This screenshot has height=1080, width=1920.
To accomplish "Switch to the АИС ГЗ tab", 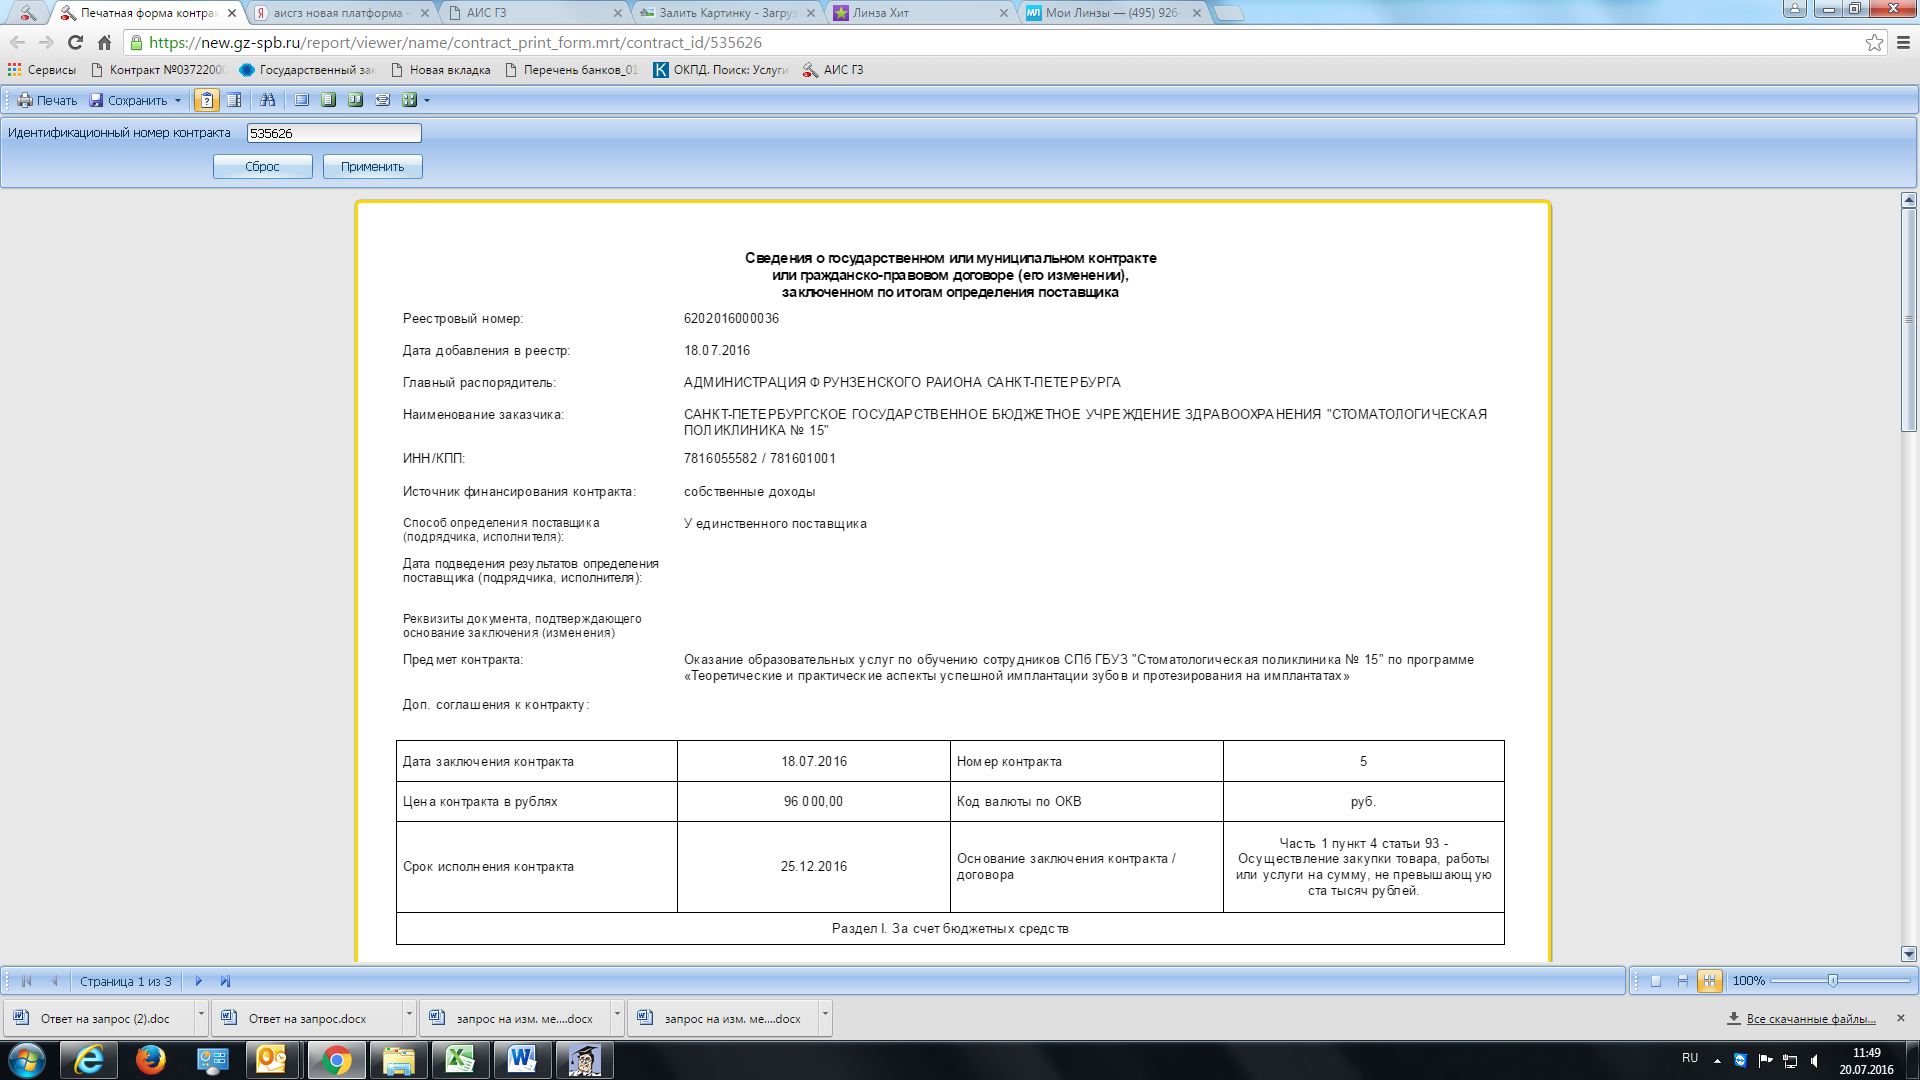I will pos(535,13).
